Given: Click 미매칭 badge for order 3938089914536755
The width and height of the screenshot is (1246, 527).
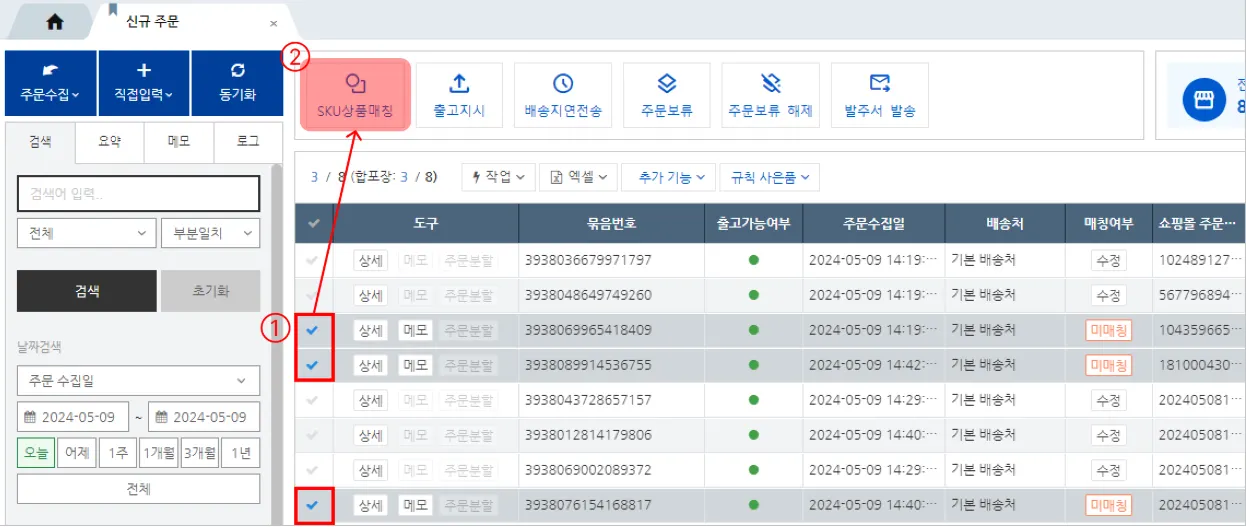Looking at the screenshot, I should pos(1109,365).
